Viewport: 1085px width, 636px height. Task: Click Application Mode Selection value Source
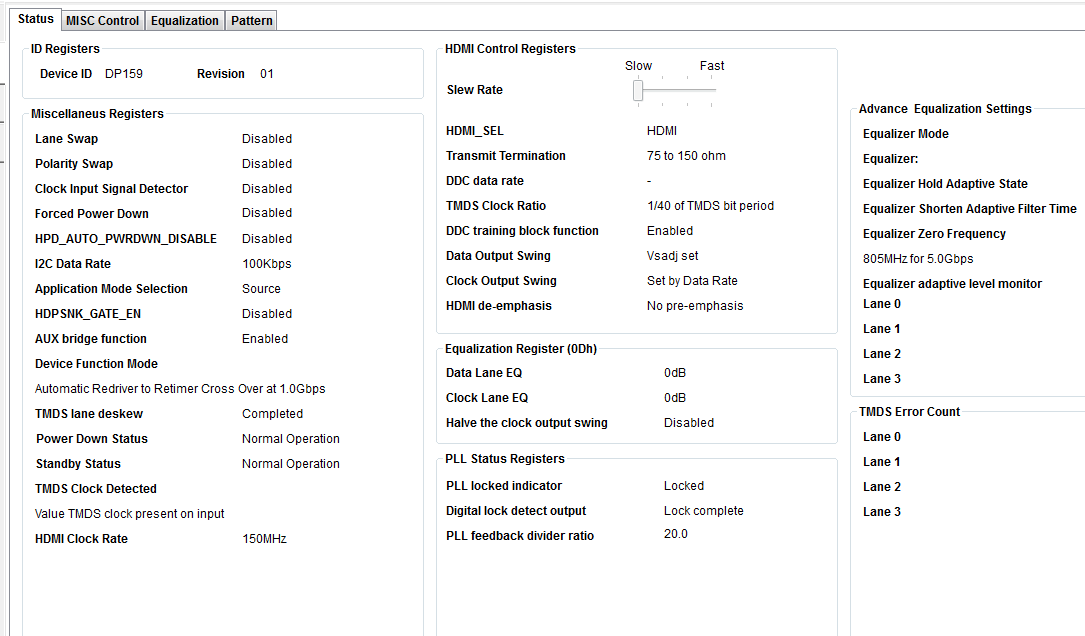click(x=261, y=289)
